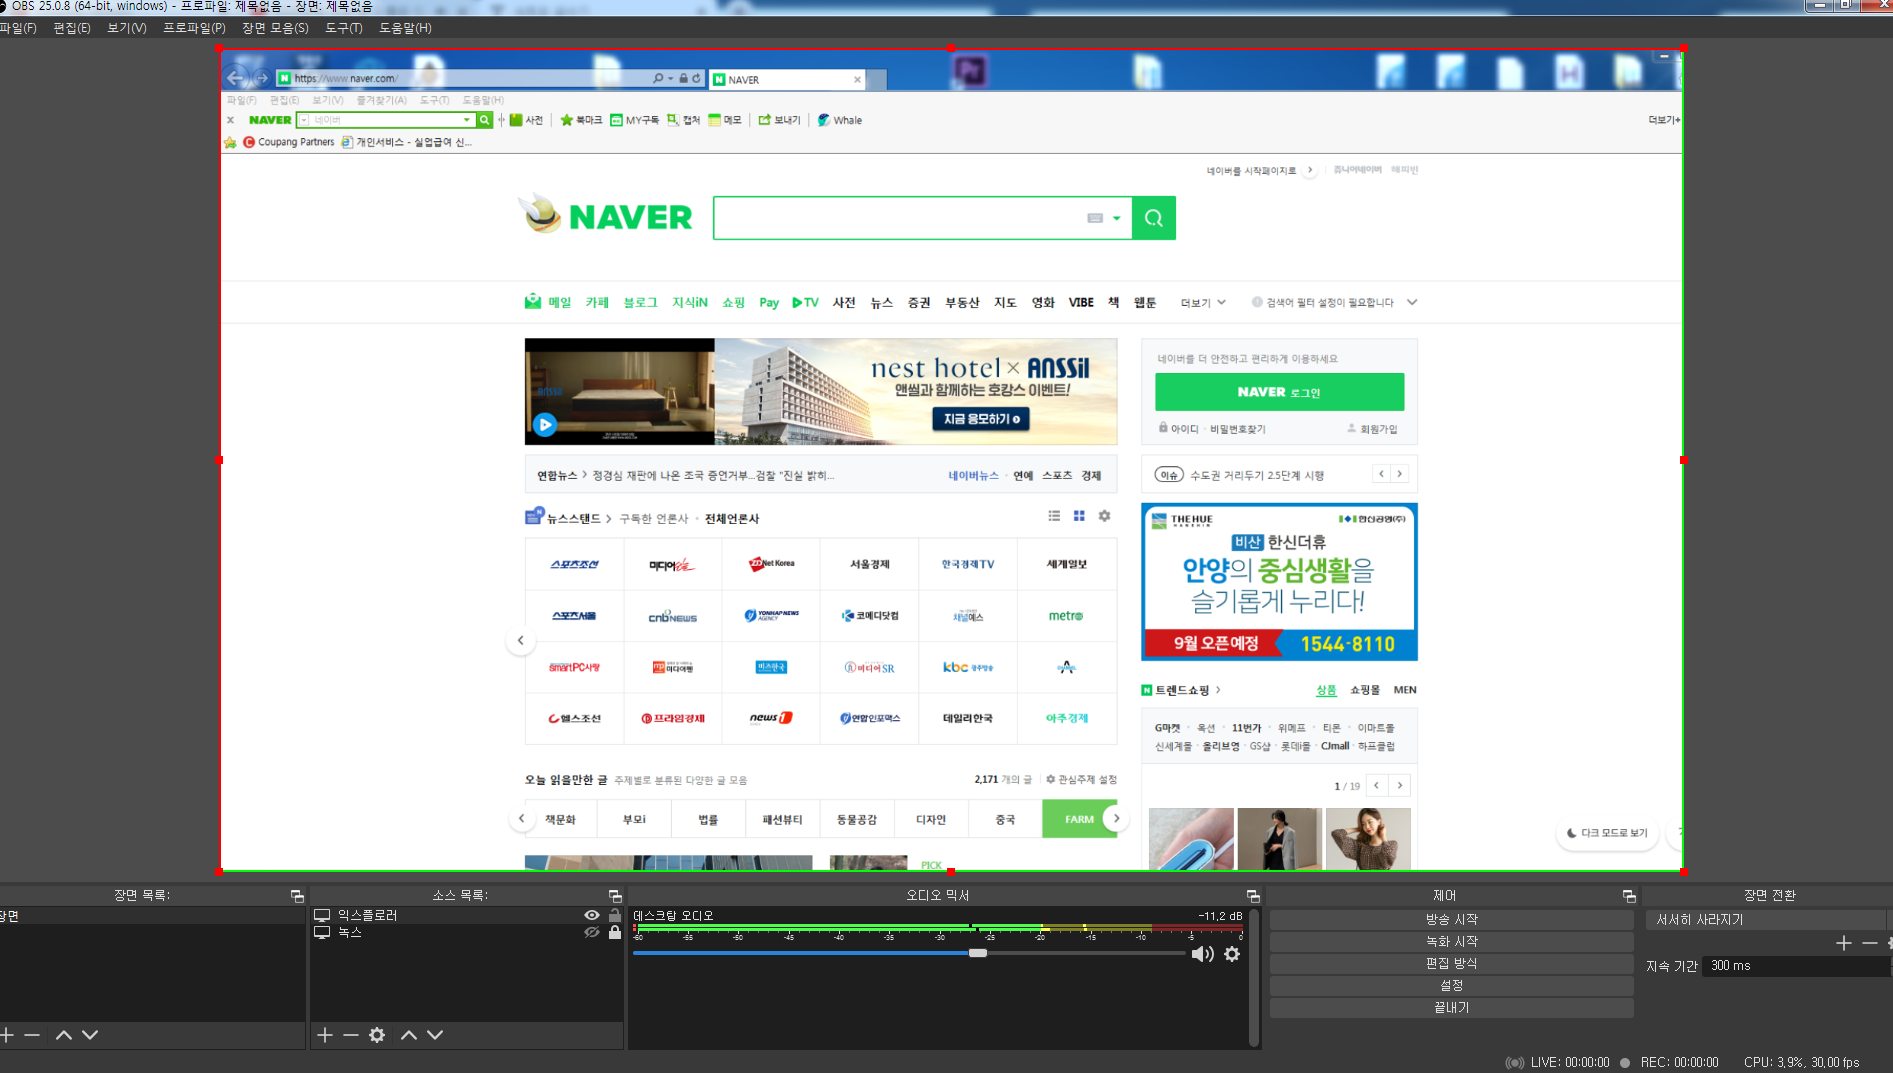Viewport: 1893px width, 1073px height.
Task: Click the 끝내기 button
Action: 1451,1007
